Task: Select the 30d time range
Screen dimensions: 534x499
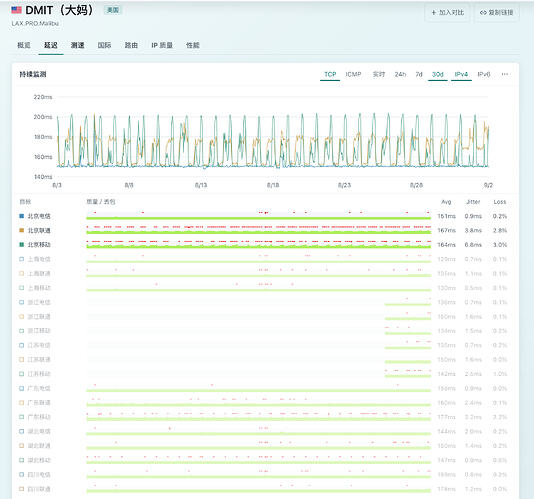Action: point(438,74)
